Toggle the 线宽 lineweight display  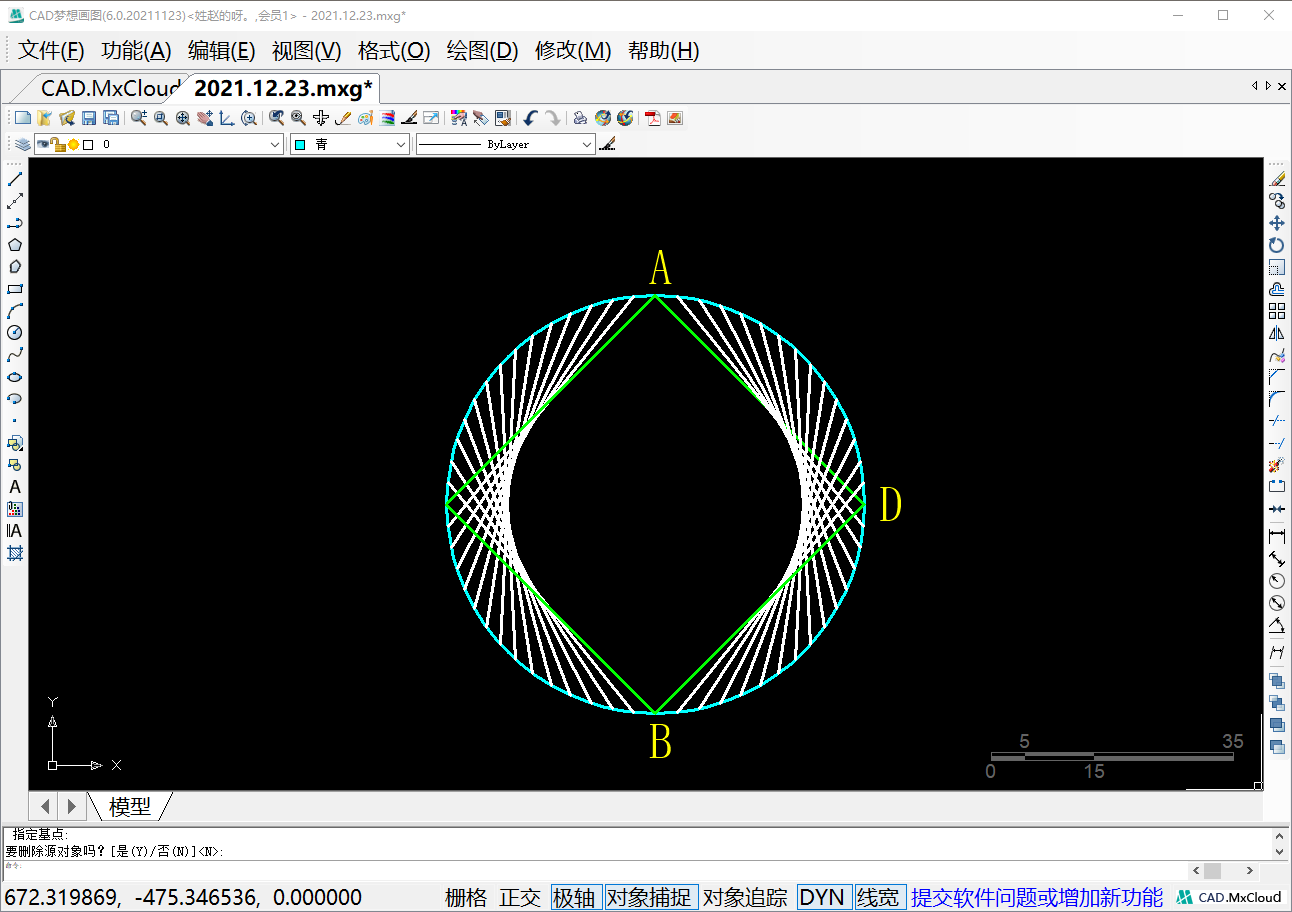(879, 897)
